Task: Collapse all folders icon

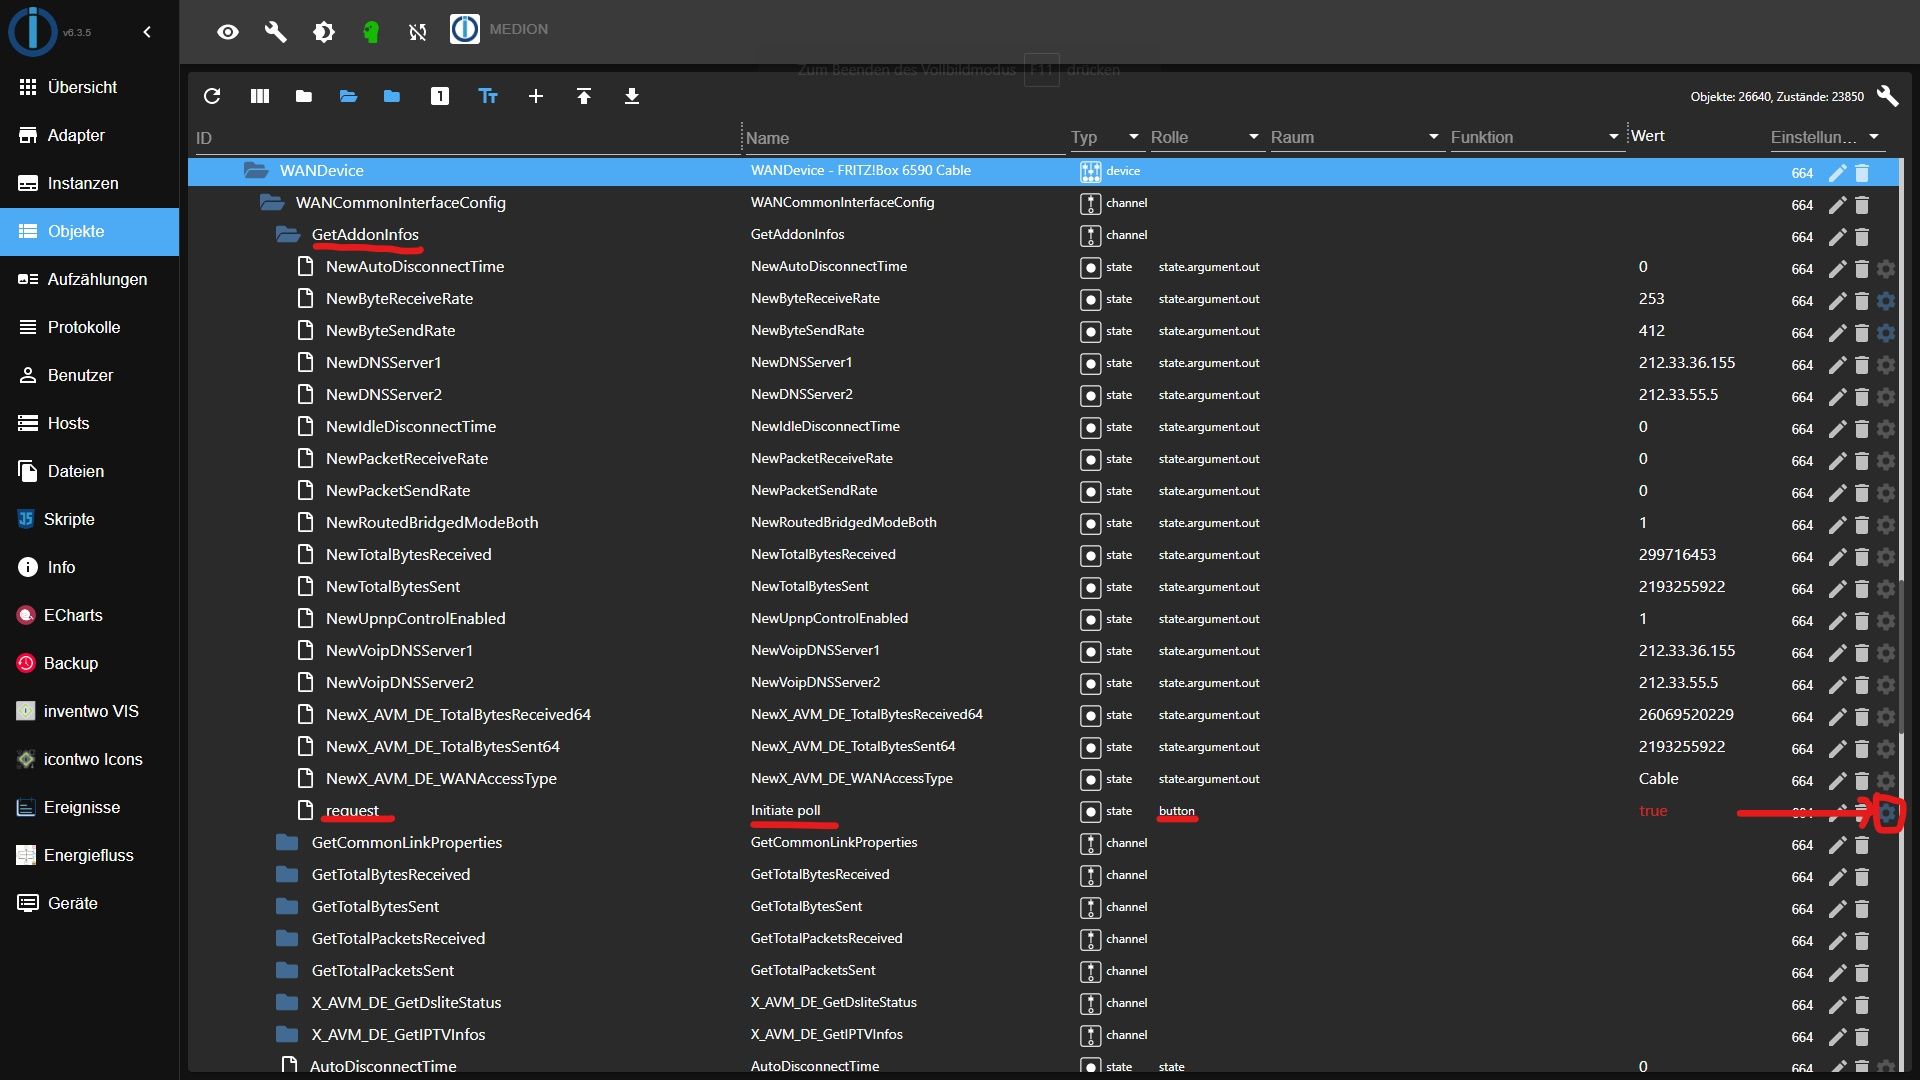Action: point(304,96)
